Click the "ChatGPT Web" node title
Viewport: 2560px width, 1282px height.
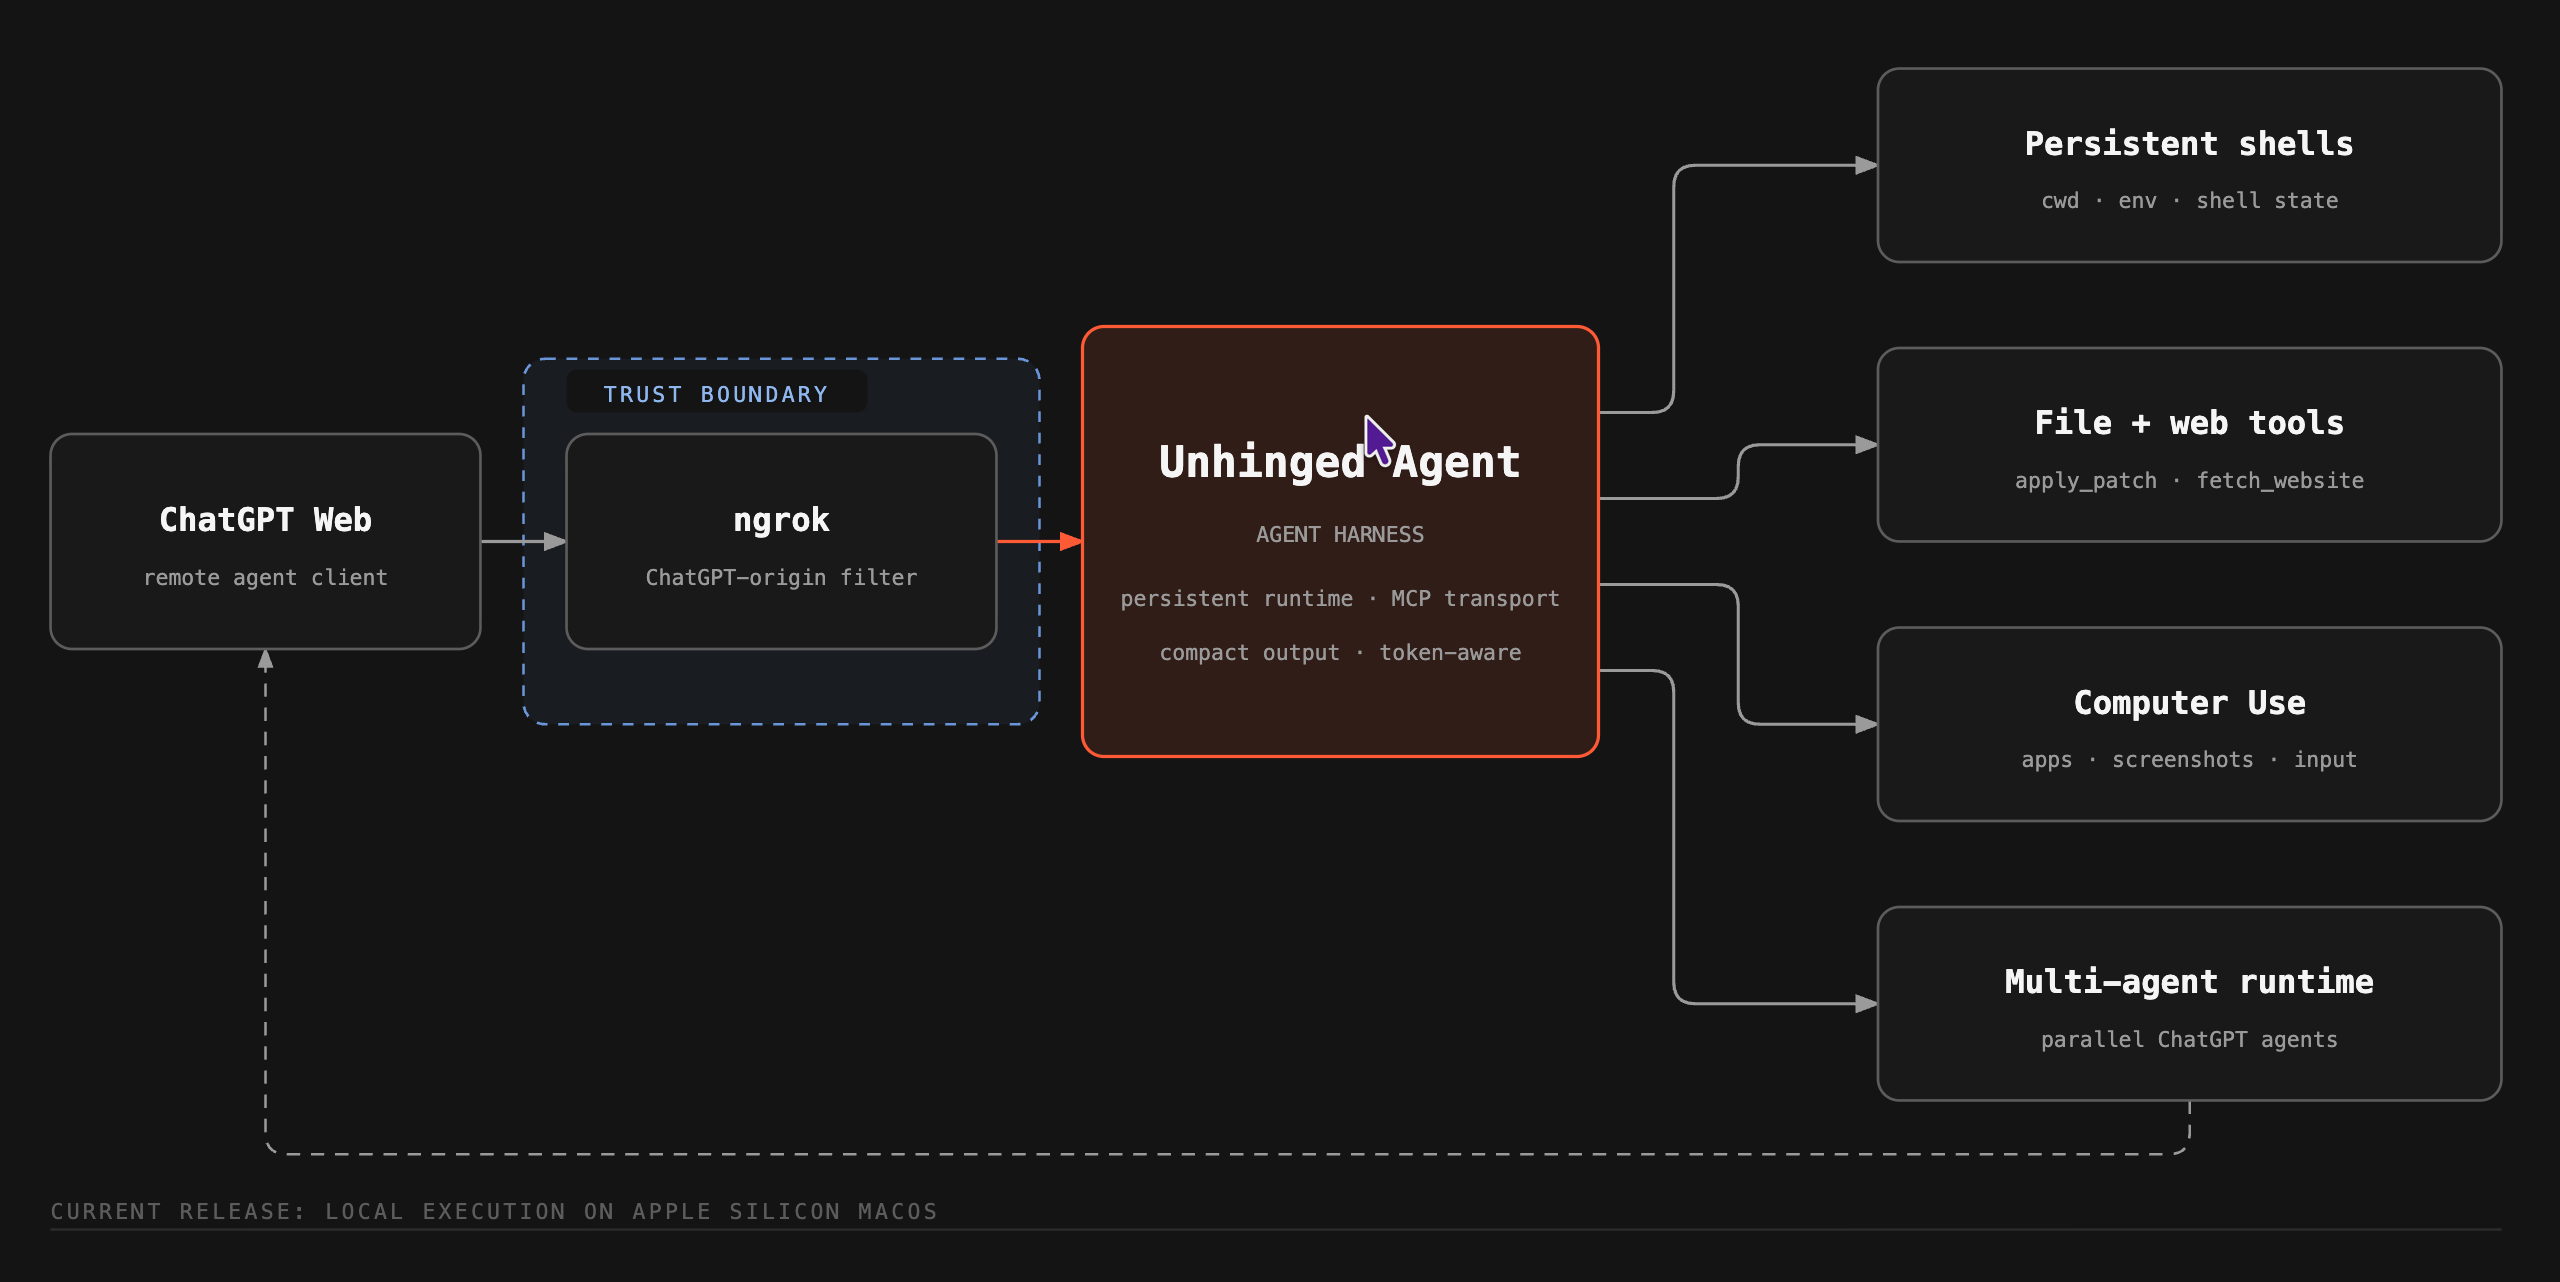pyautogui.click(x=265, y=520)
